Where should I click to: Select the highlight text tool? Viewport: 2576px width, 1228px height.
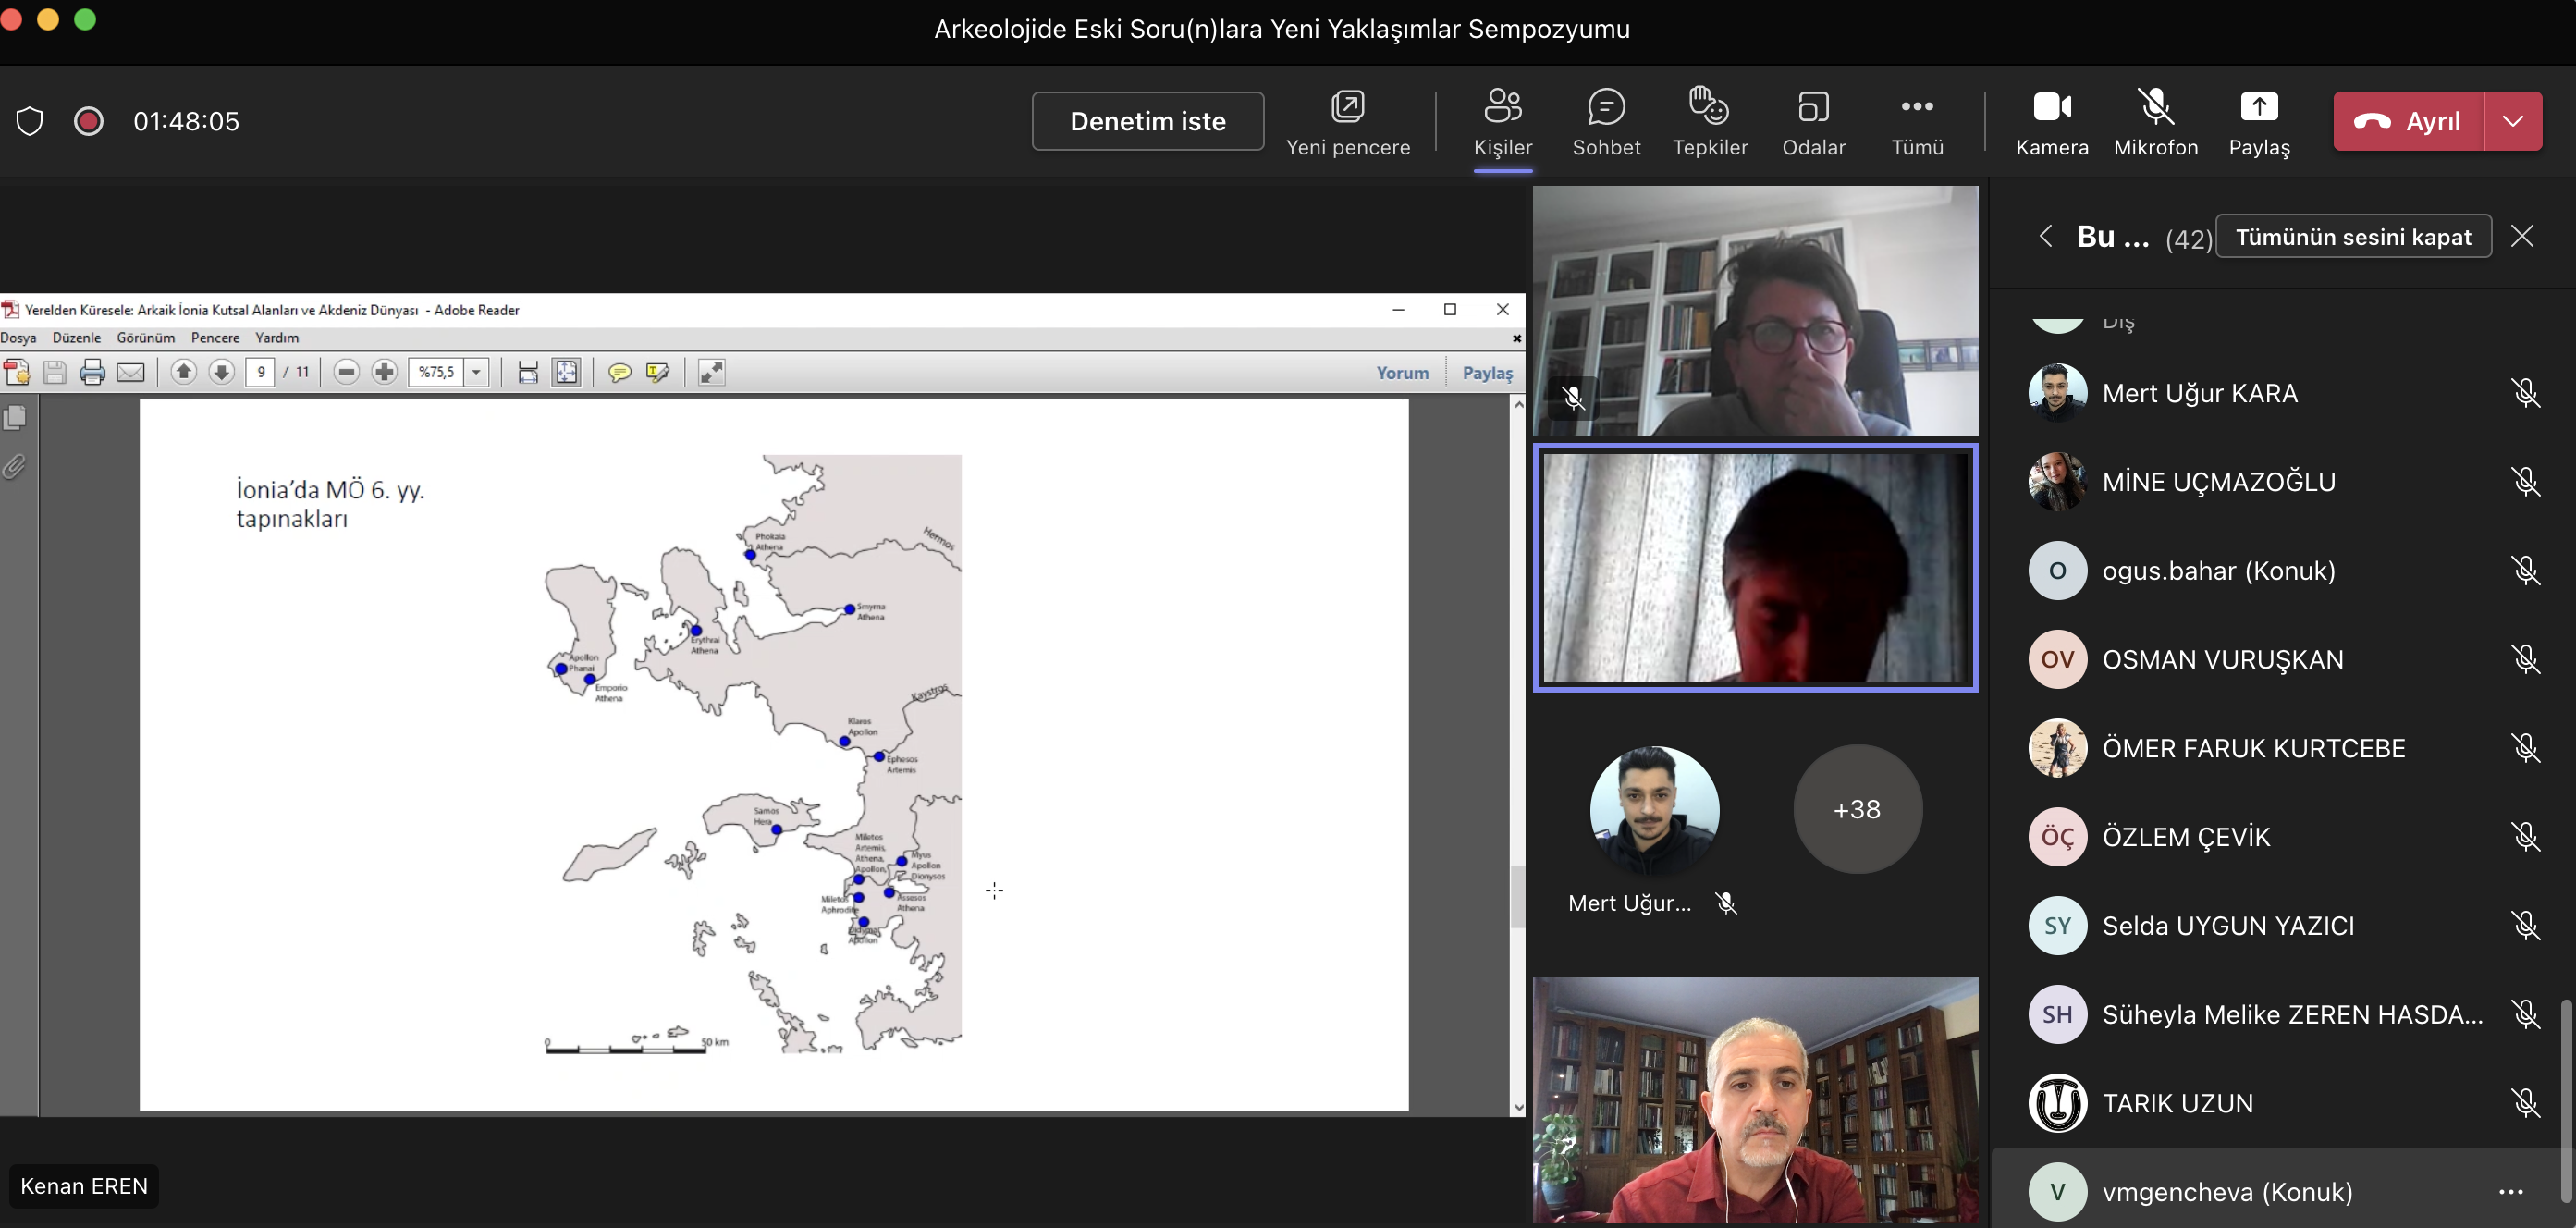tap(657, 372)
